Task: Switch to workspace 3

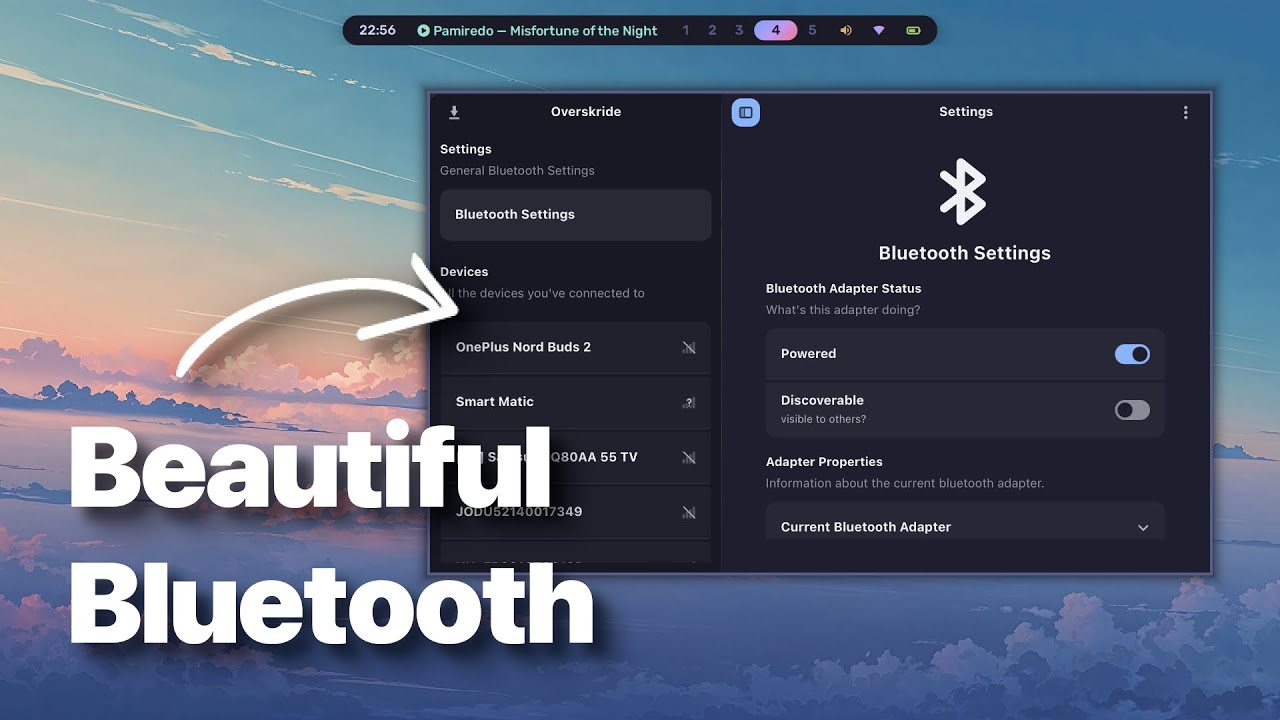Action: point(739,31)
